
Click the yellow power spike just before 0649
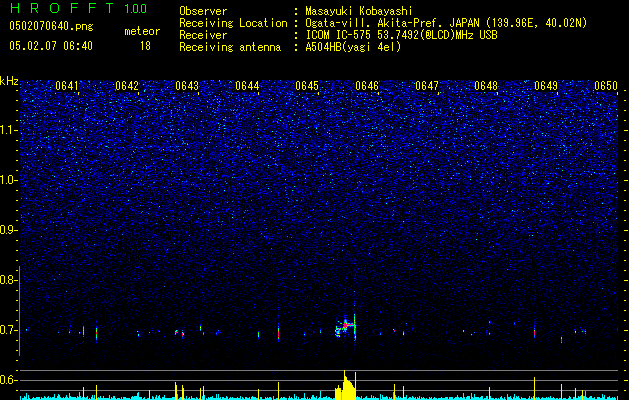534,388
